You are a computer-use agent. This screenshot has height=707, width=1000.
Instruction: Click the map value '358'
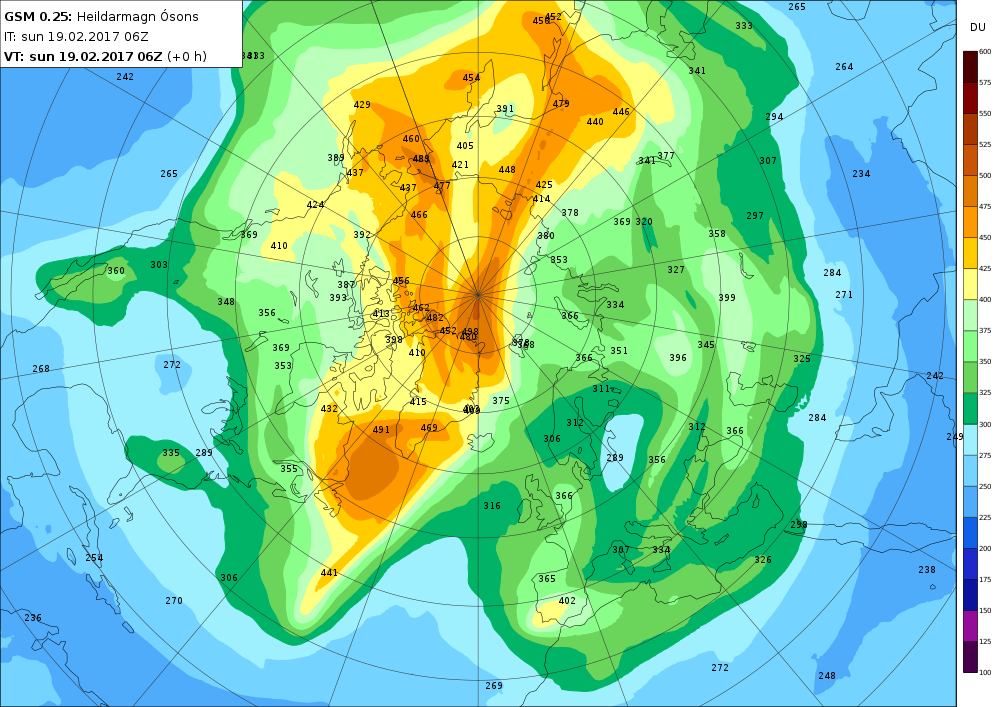(x=717, y=234)
